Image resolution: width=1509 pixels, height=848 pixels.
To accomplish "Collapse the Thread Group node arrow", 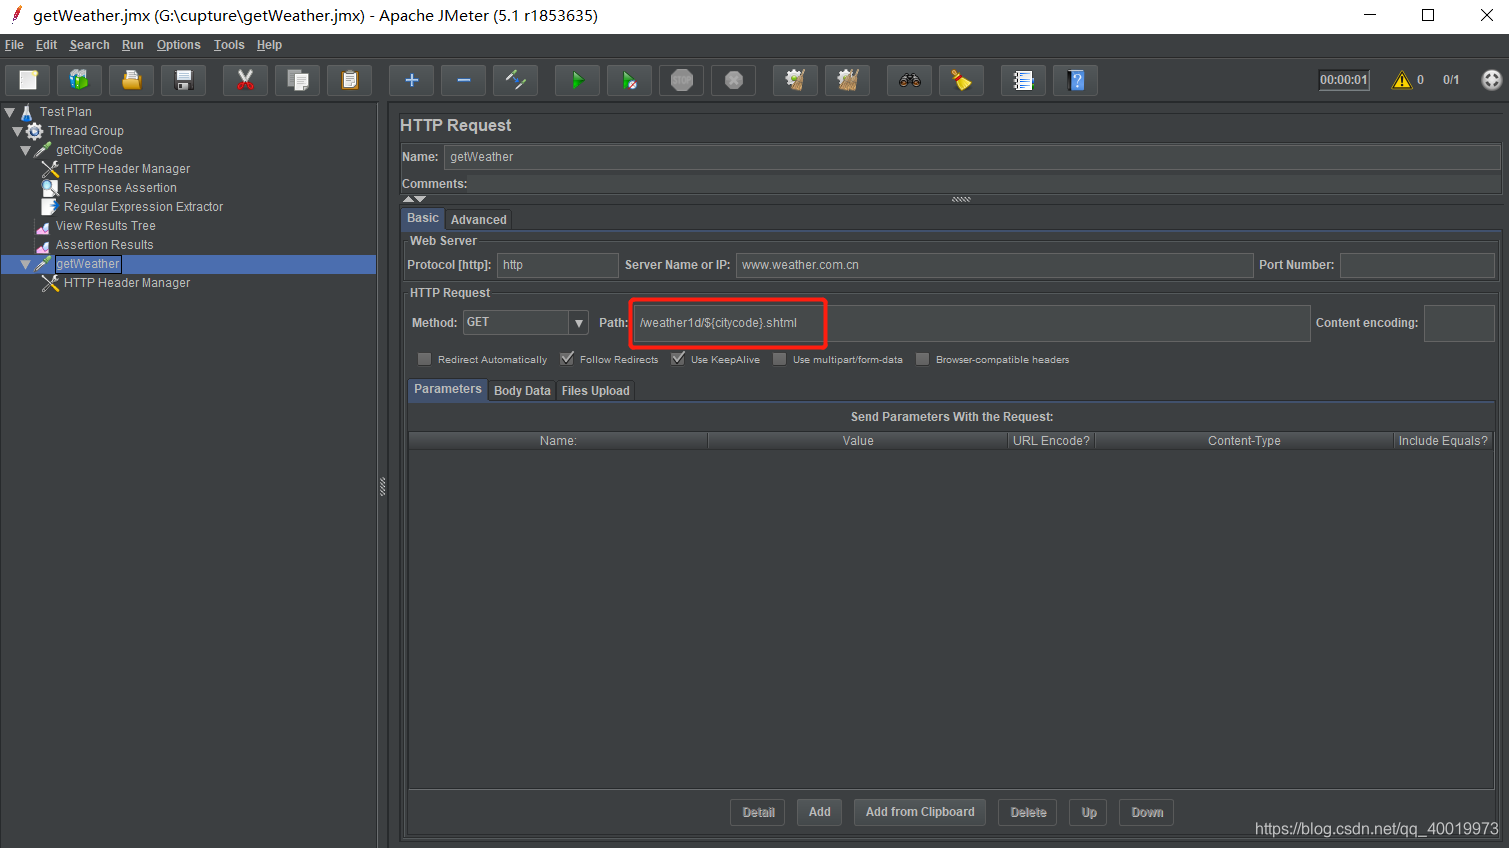I will 17,131.
